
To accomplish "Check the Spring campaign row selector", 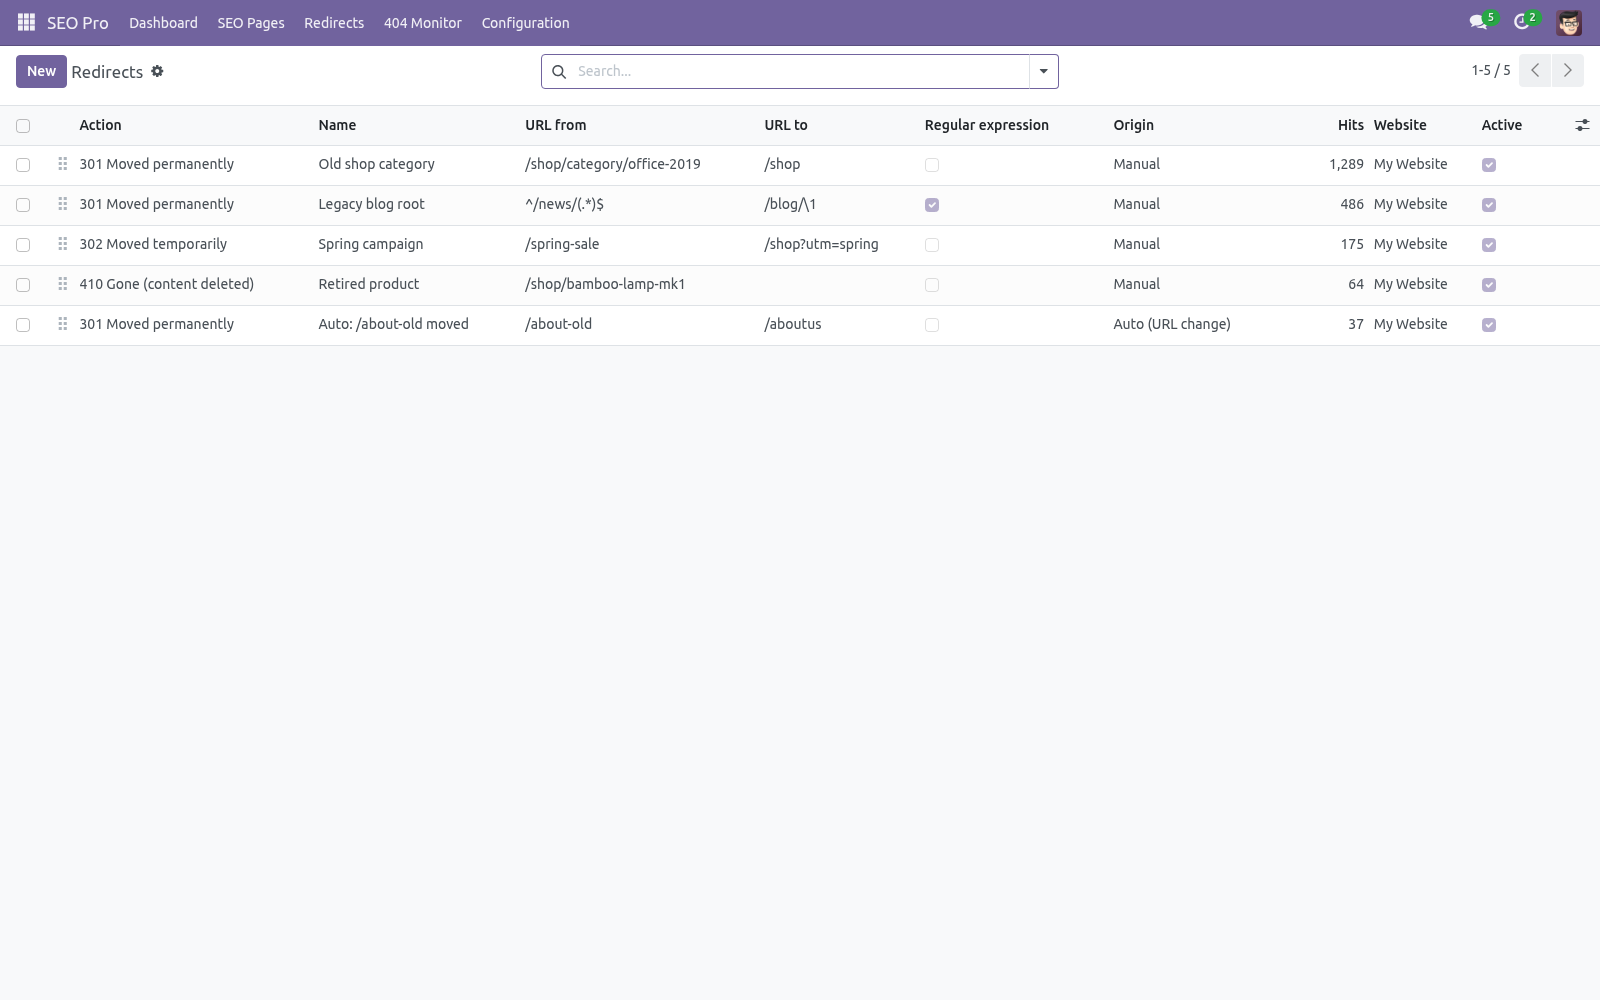I will coord(23,245).
